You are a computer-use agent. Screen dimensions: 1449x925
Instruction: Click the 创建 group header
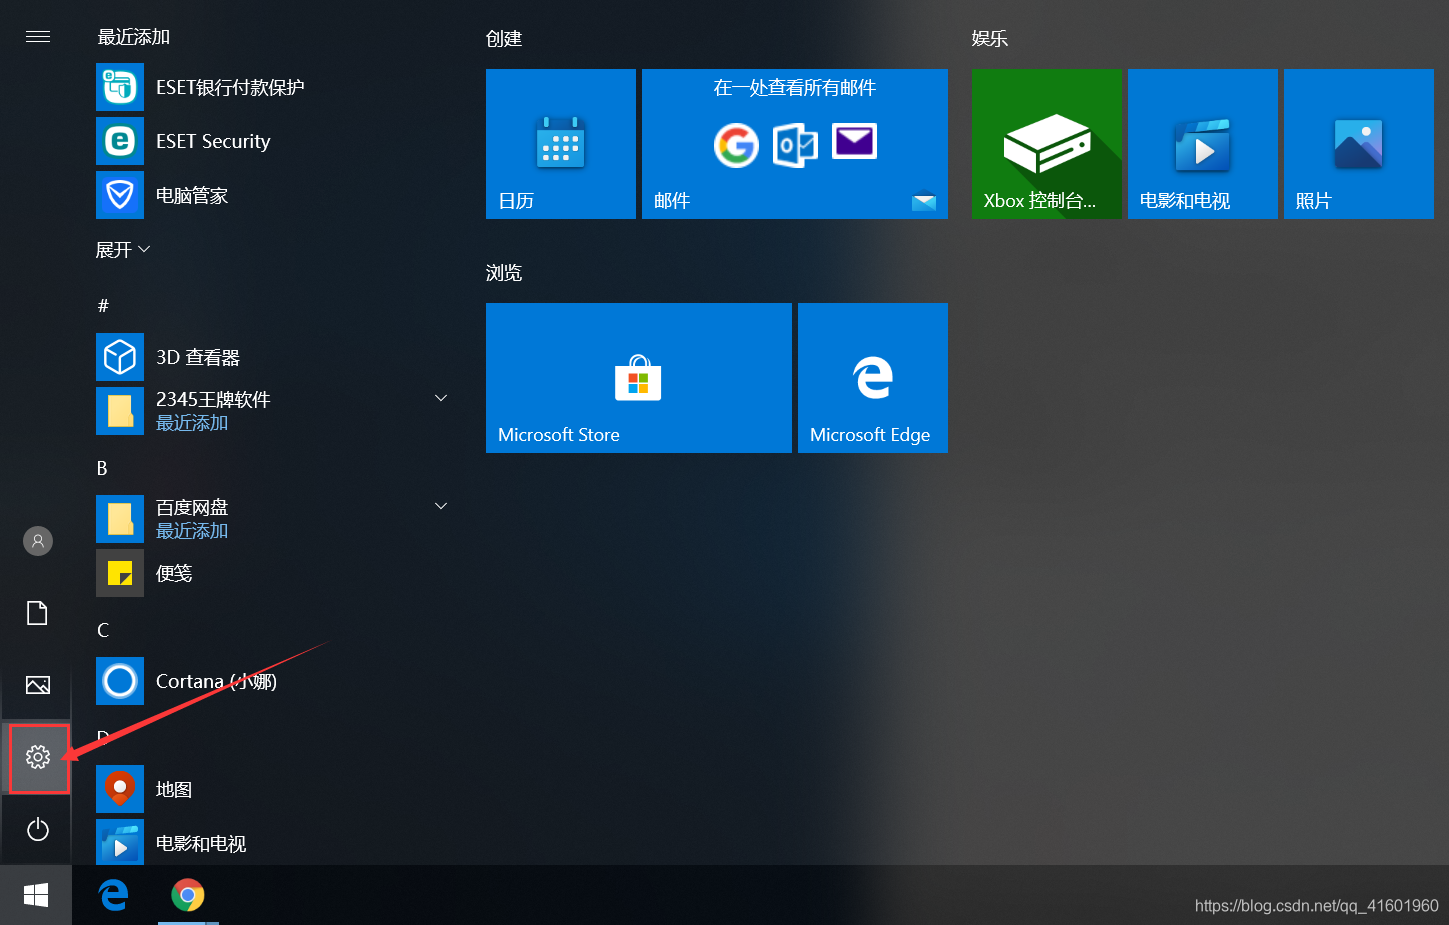click(504, 38)
